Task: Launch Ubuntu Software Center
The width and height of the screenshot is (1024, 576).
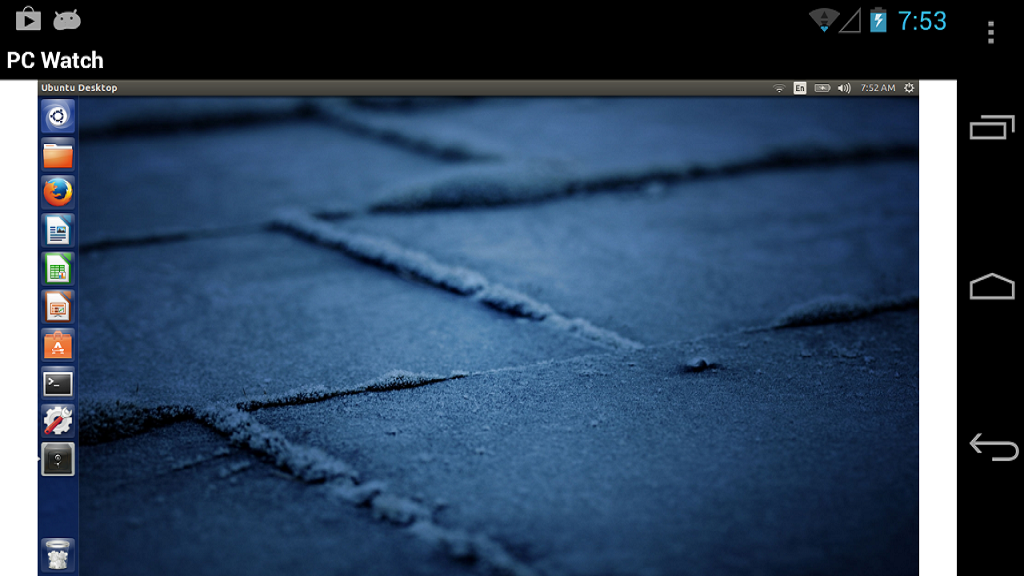Action: pyautogui.click(x=57, y=345)
